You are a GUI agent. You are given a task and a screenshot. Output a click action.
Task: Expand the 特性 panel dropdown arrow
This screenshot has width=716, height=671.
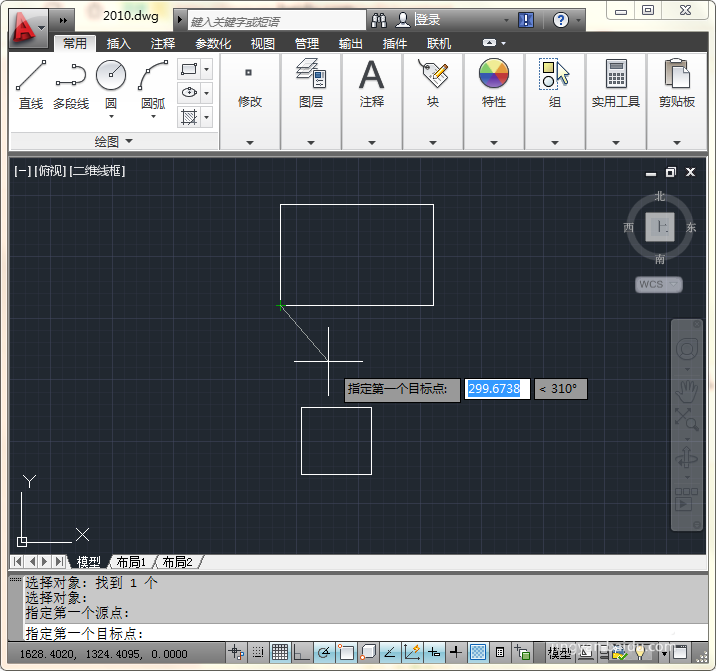point(494,143)
